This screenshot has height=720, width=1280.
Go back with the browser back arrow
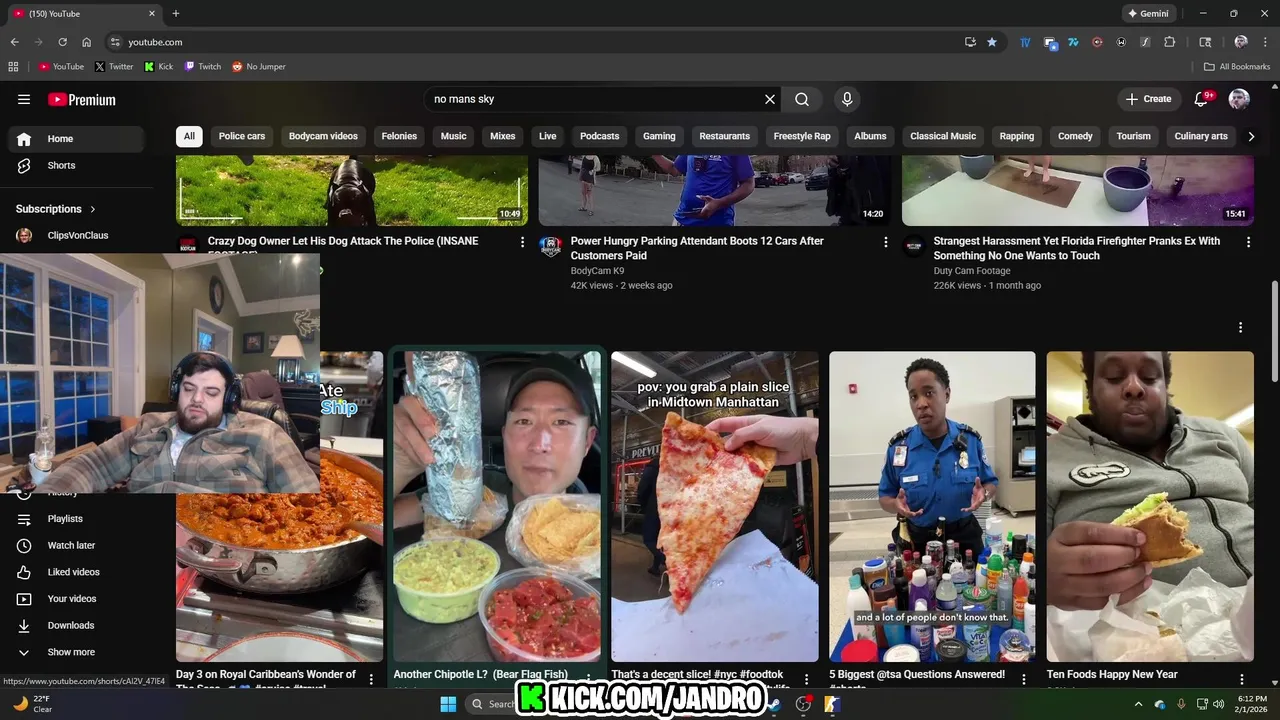click(x=14, y=42)
